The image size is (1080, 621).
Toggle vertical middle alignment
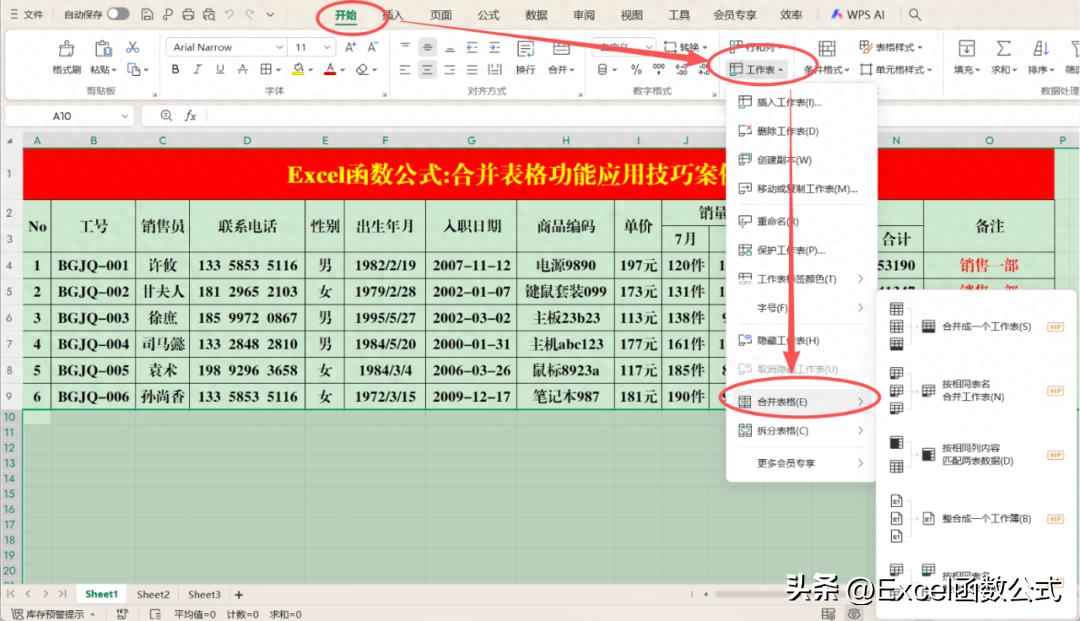pos(427,47)
